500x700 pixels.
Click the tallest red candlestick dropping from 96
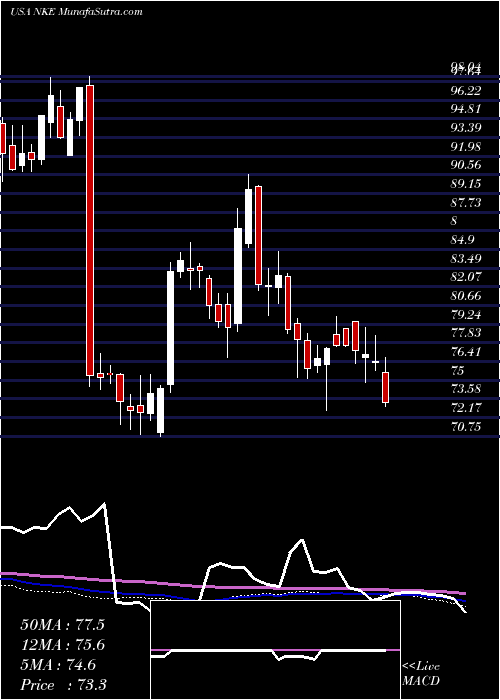[90, 230]
